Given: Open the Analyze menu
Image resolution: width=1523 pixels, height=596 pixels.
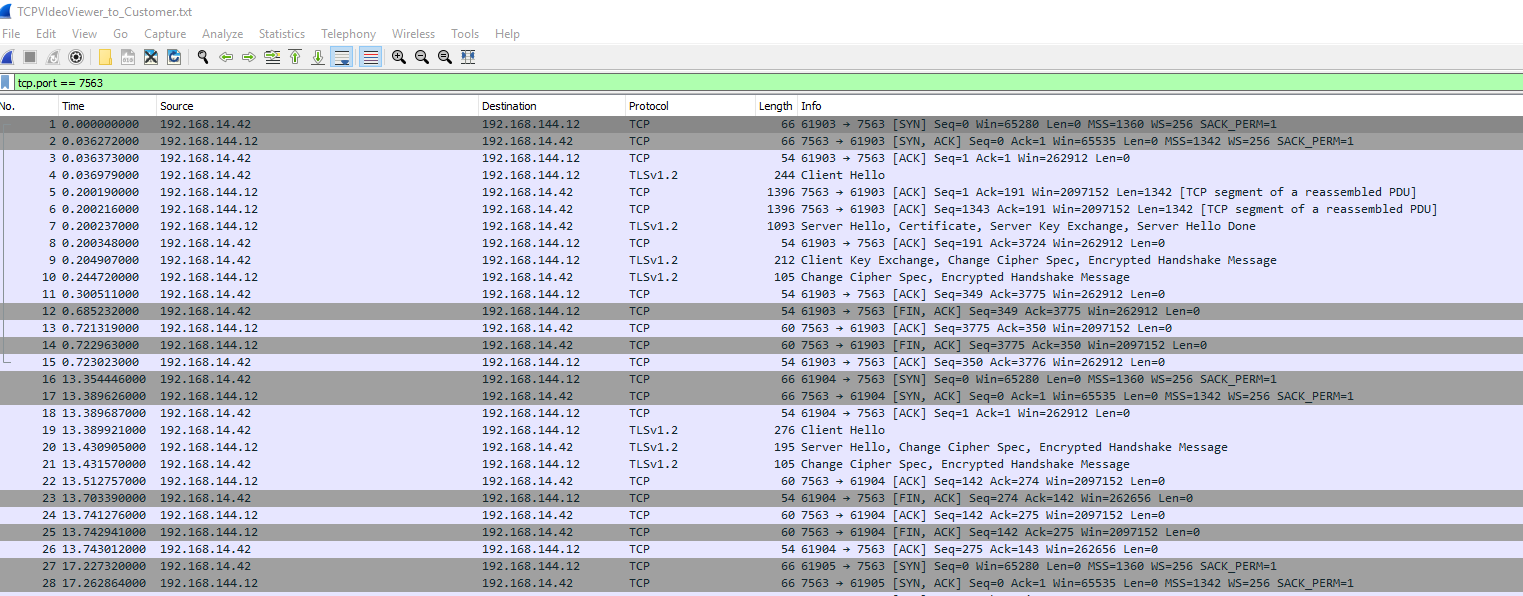Looking at the screenshot, I should [x=223, y=34].
